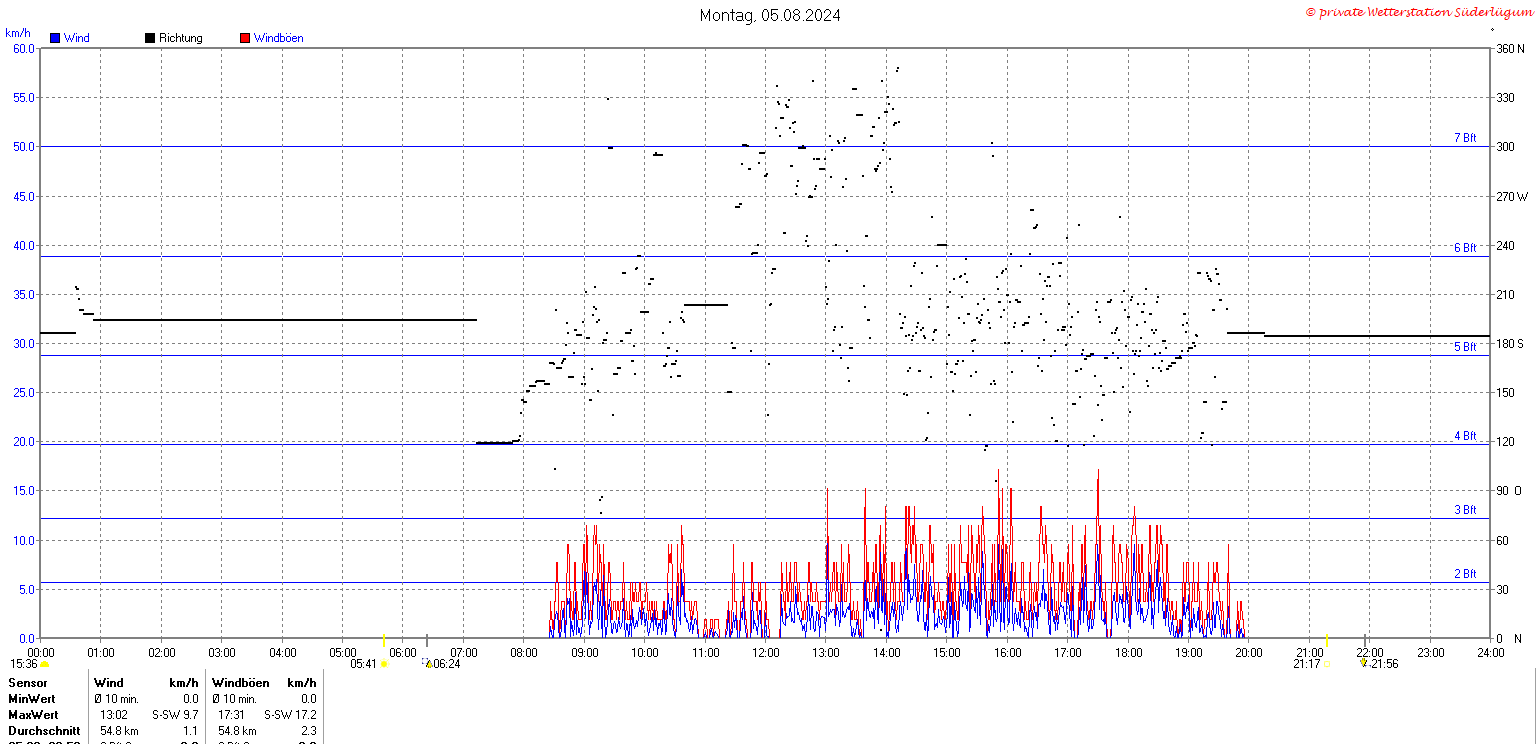Click the blue Wind legend square
This screenshot has width=1536, height=744.
tap(55, 38)
